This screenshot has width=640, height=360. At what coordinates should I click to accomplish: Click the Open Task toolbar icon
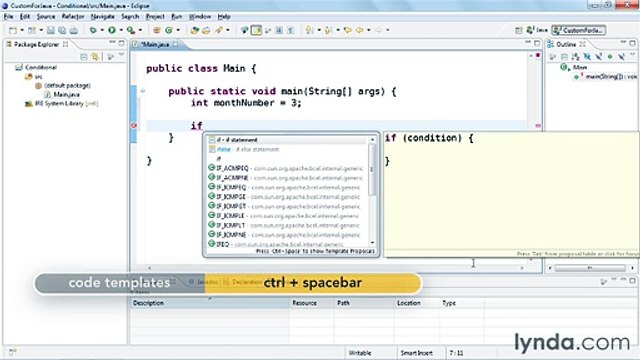tap(206, 30)
